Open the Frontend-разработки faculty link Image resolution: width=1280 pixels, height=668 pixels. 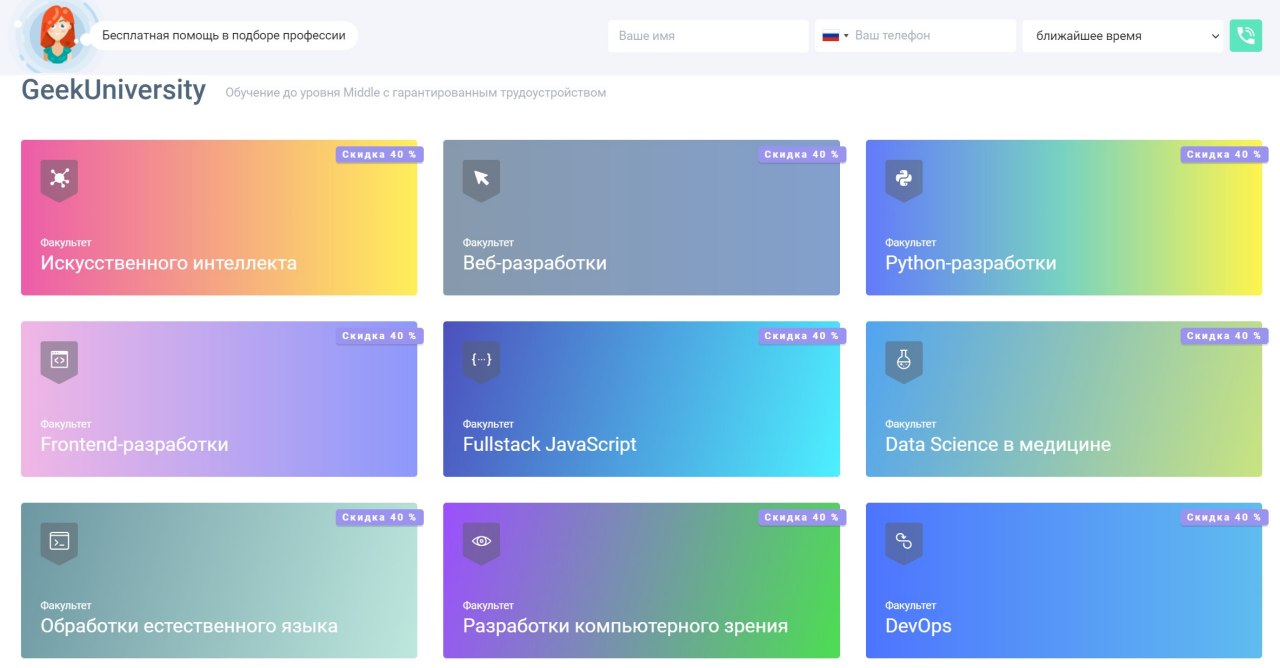point(219,399)
